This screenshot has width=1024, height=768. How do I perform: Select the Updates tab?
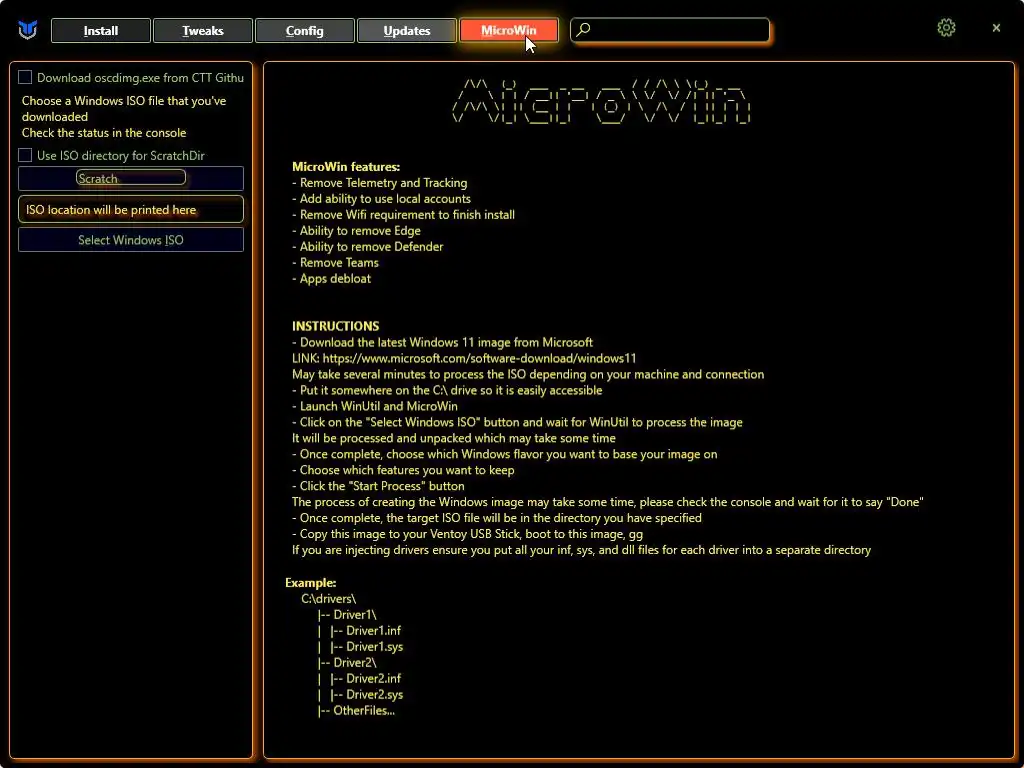point(406,31)
